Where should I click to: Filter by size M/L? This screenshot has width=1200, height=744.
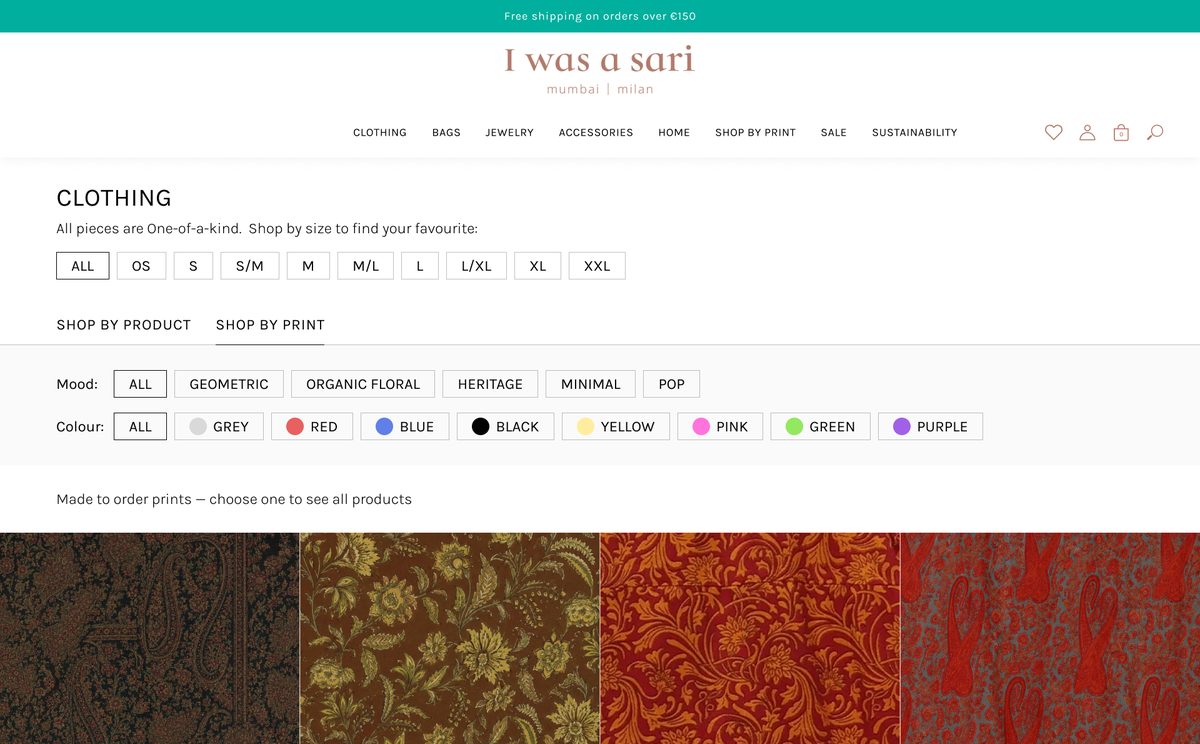(366, 266)
